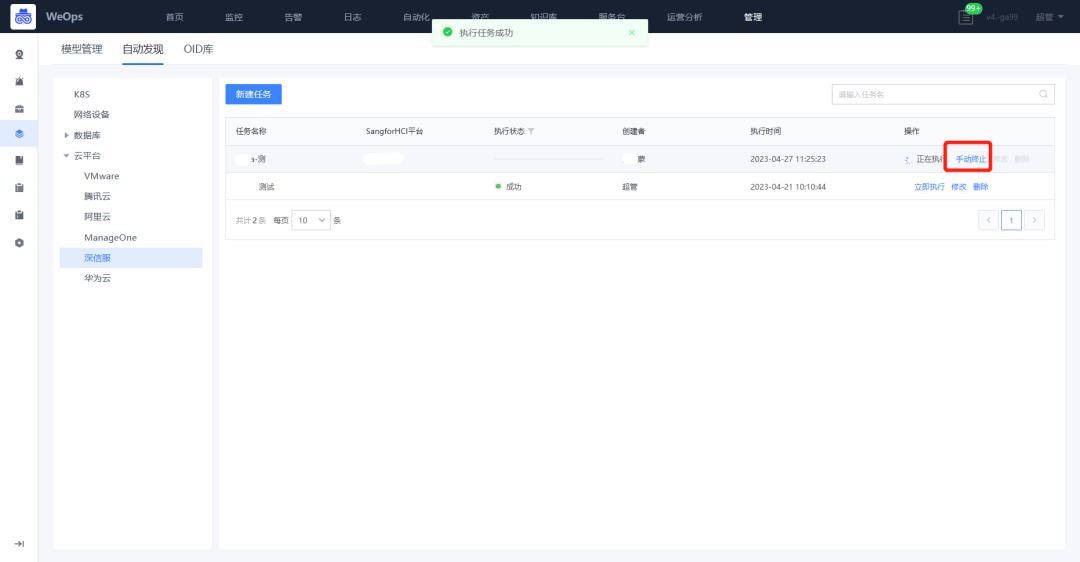The width and height of the screenshot is (1080, 562).
Task: Collapse the 云平台 tree node
Action: [66, 156]
